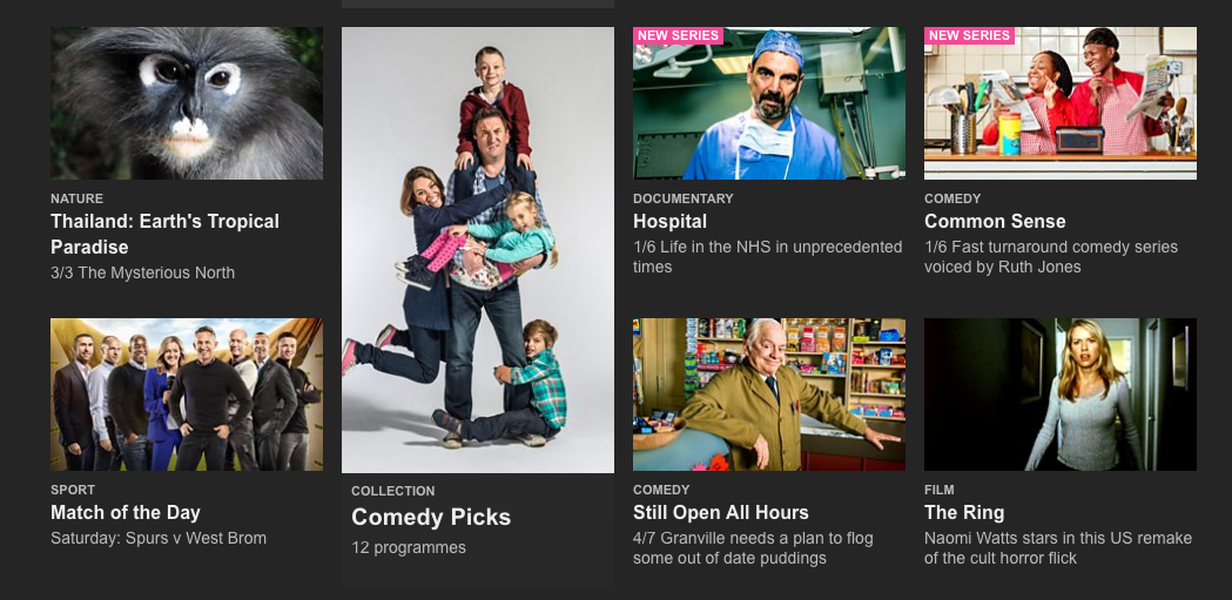The width and height of the screenshot is (1232, 600).
Task: Select the 12 programmes text
Action: [409, 547]
